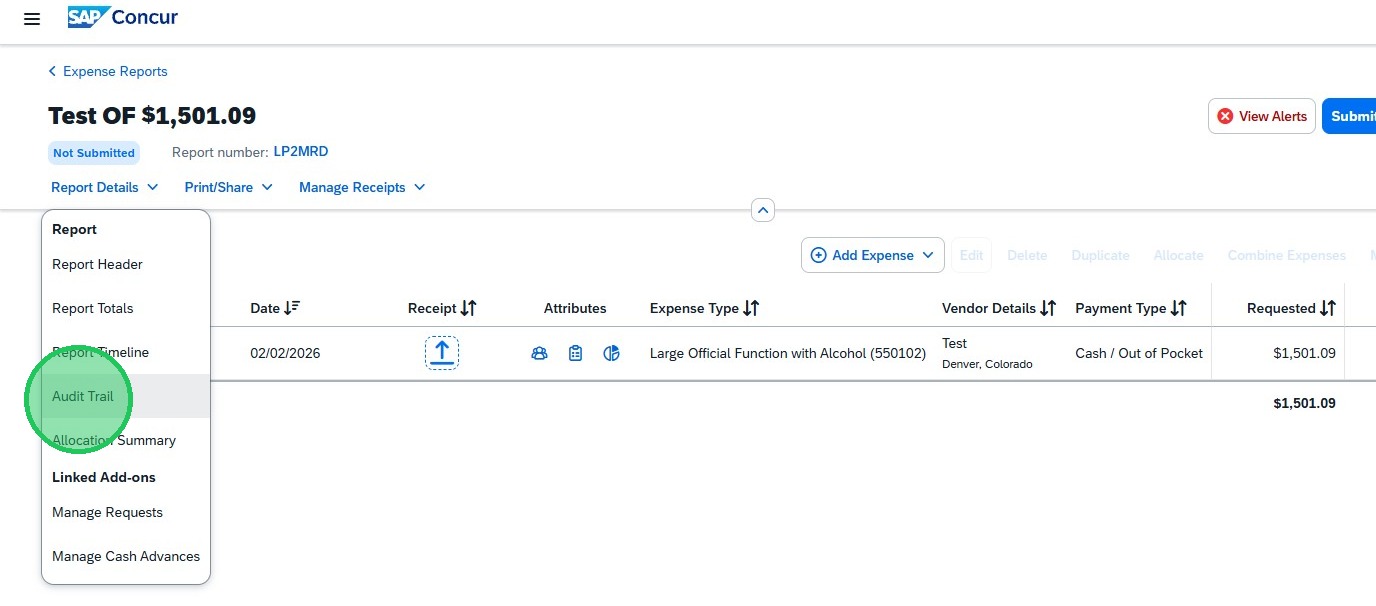Open the Add Expense dropdown button
Viewport: 1376px width, 606px height.
(x=873, y=255)
